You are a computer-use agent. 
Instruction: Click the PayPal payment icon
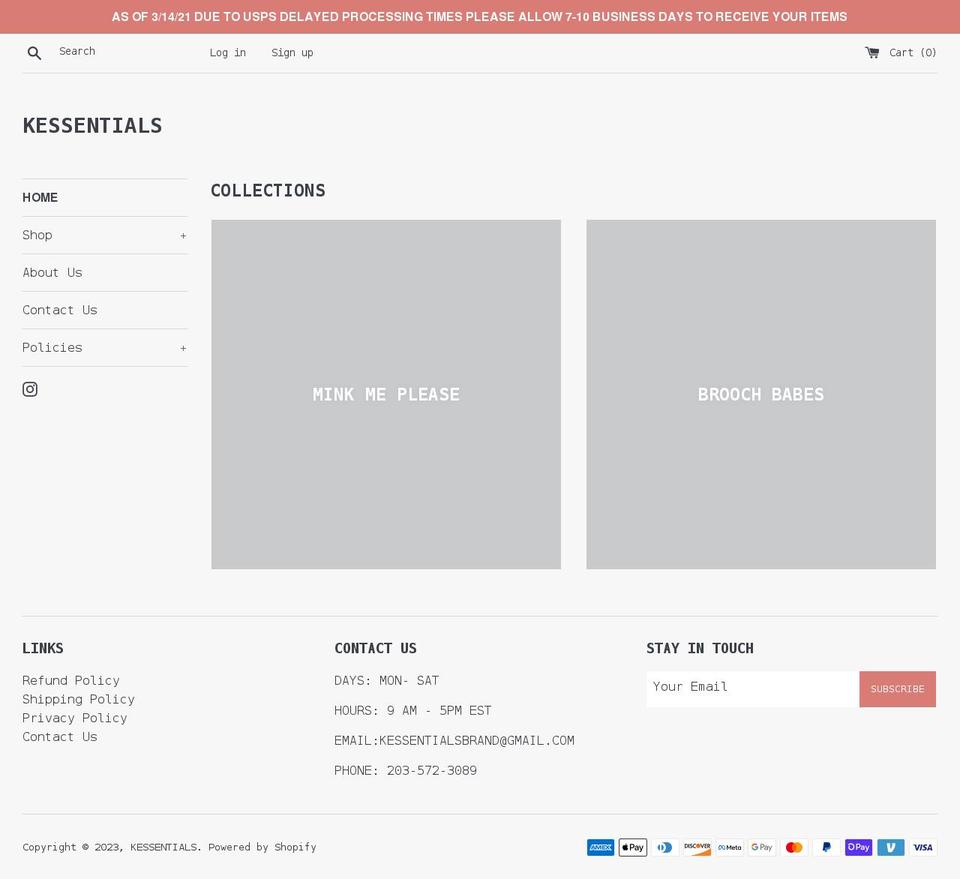point(827,847)
